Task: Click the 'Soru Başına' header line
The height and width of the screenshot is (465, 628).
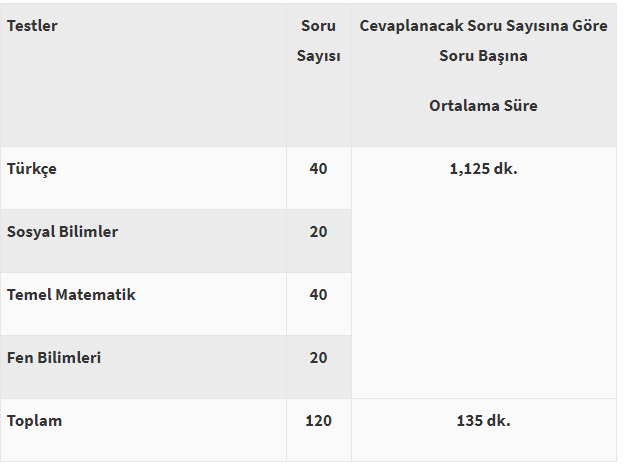Action: 483,56
